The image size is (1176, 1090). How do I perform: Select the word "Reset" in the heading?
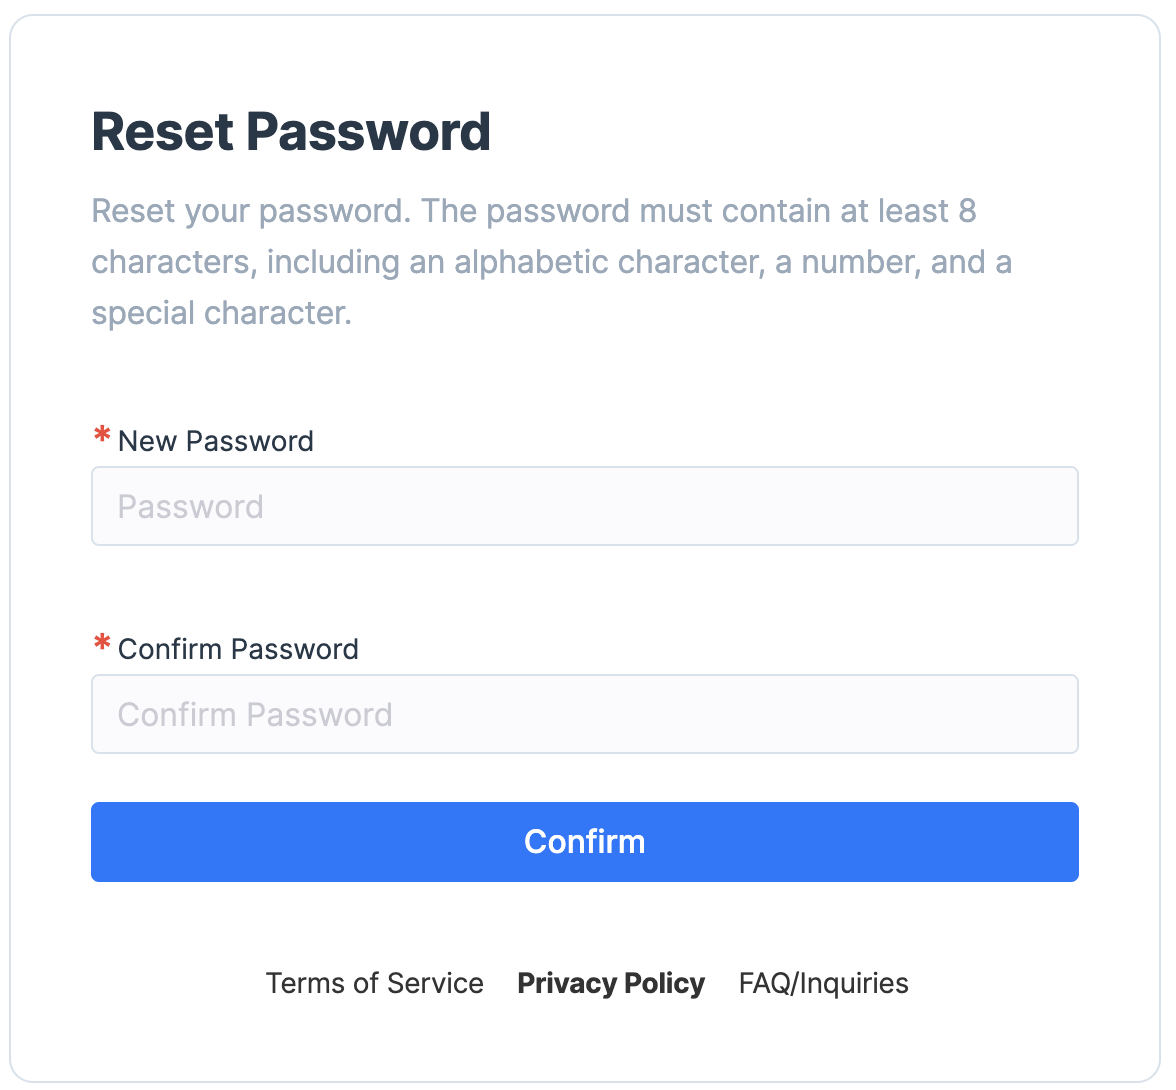[162, 132]
